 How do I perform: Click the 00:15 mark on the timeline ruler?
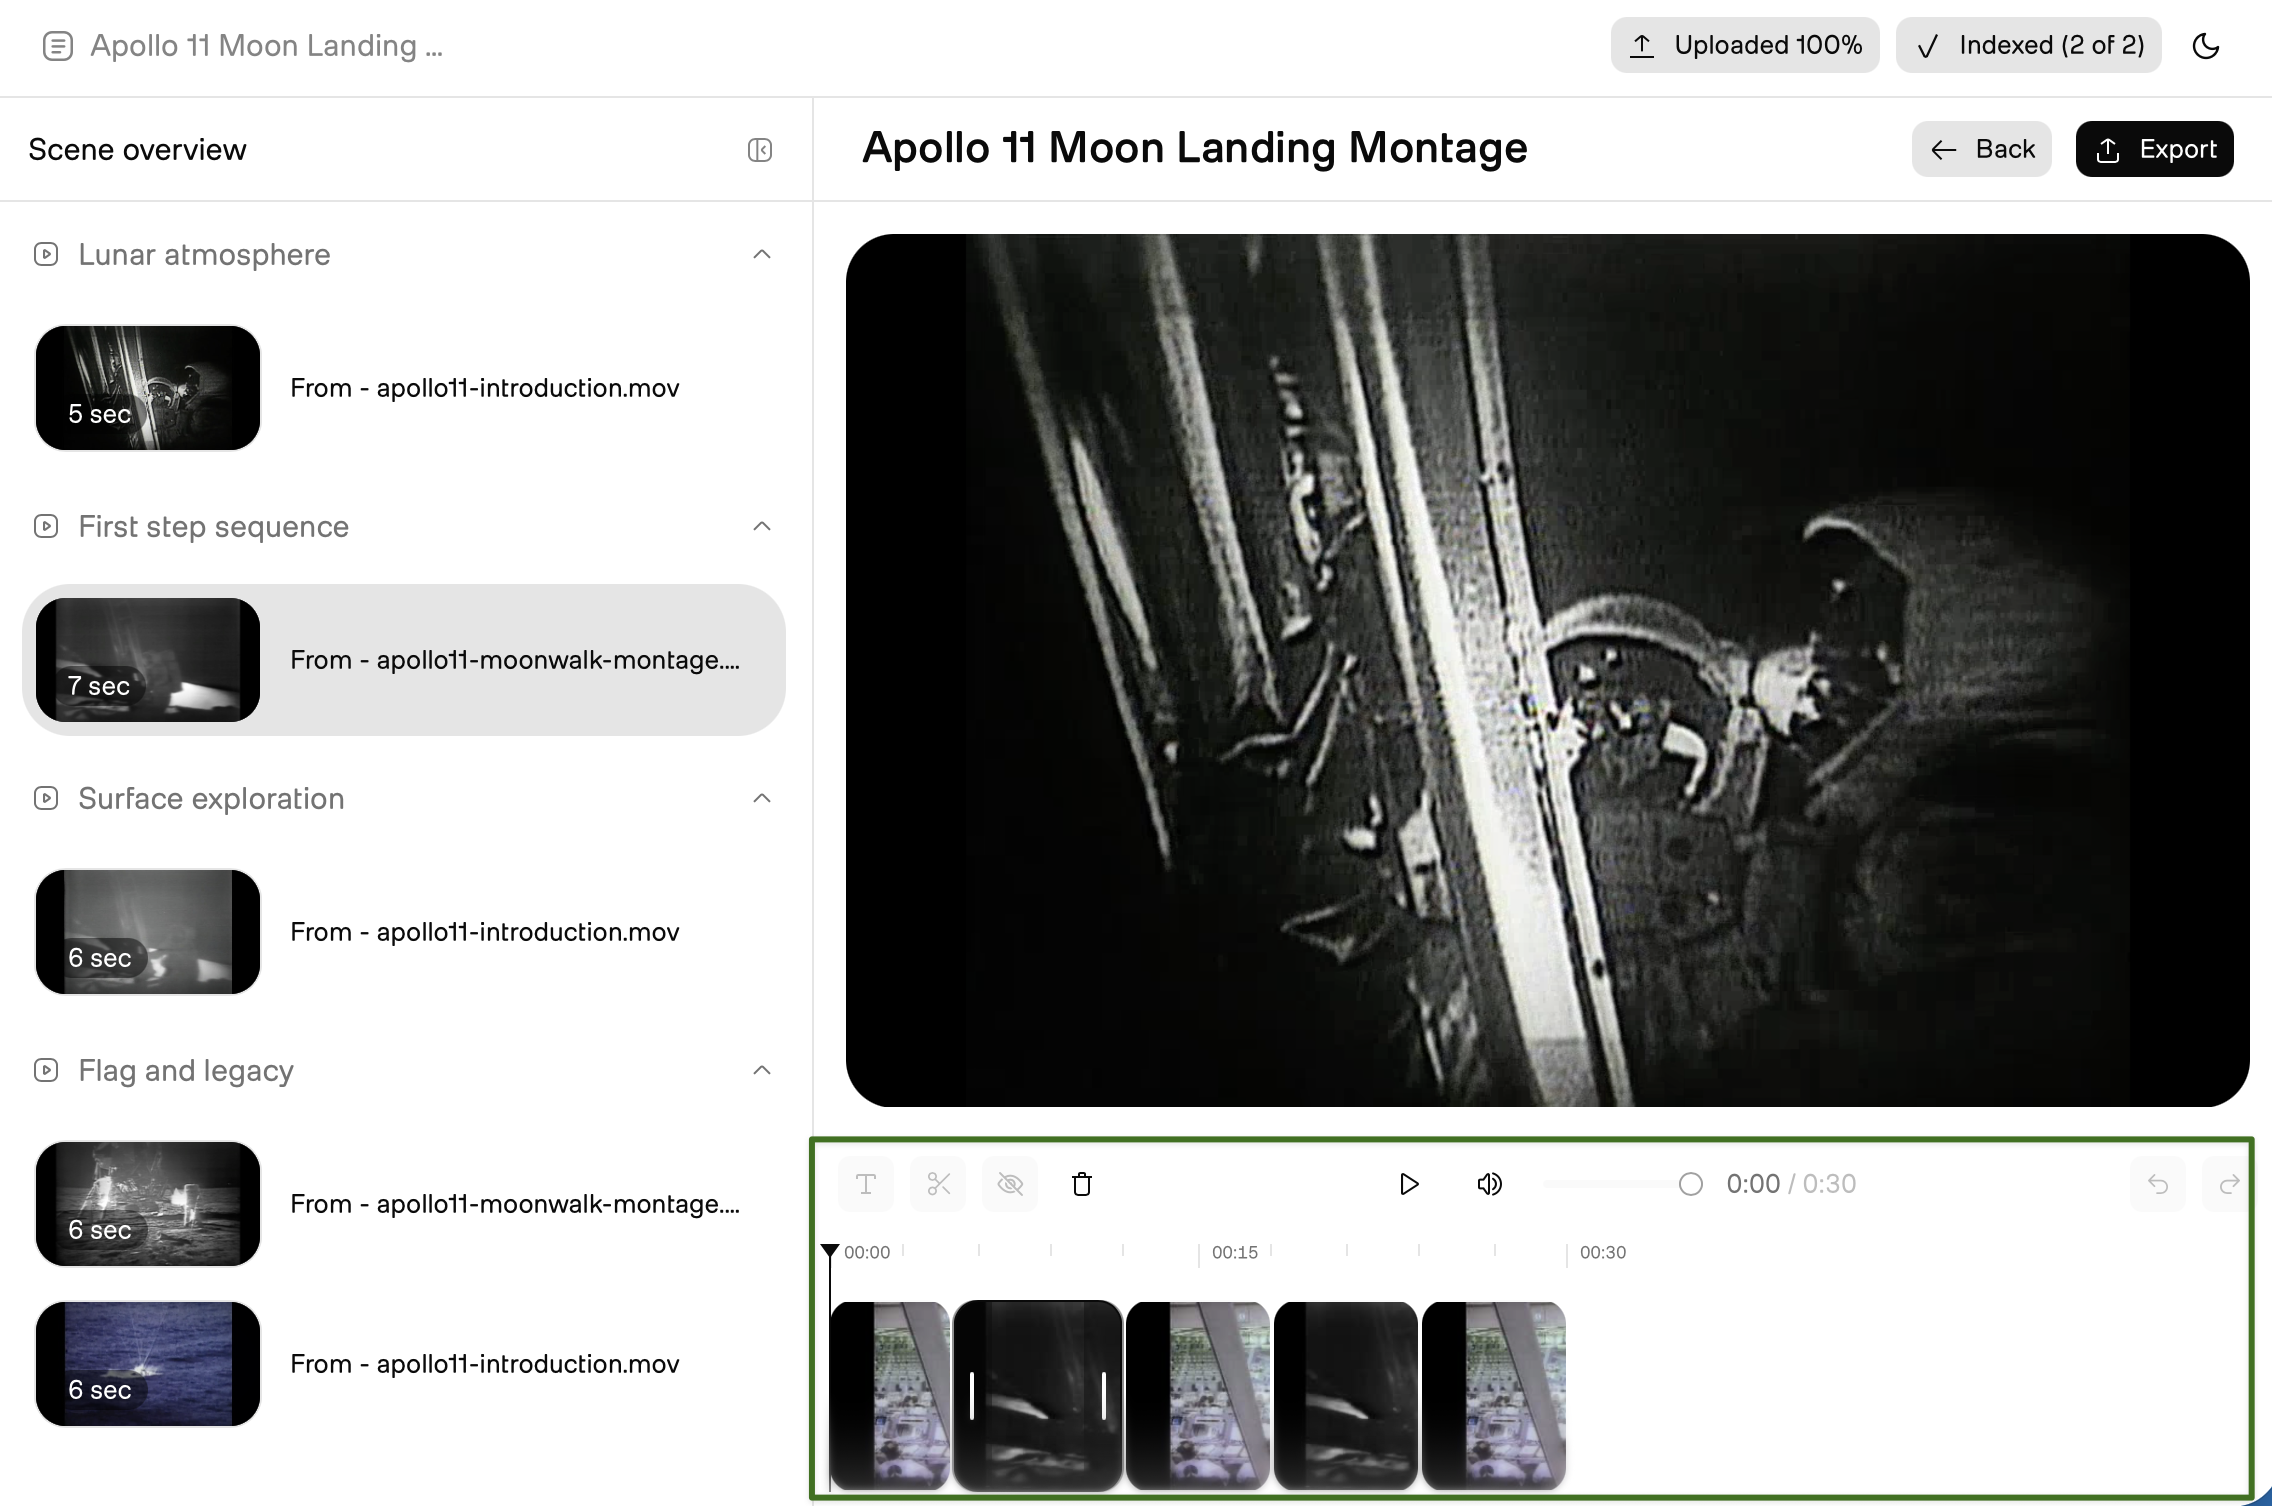[x=1235, y=1252]
